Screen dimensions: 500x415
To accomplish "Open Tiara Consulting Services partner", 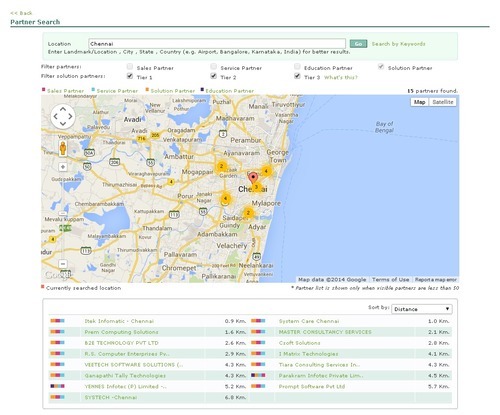I will tap(319, 365).
